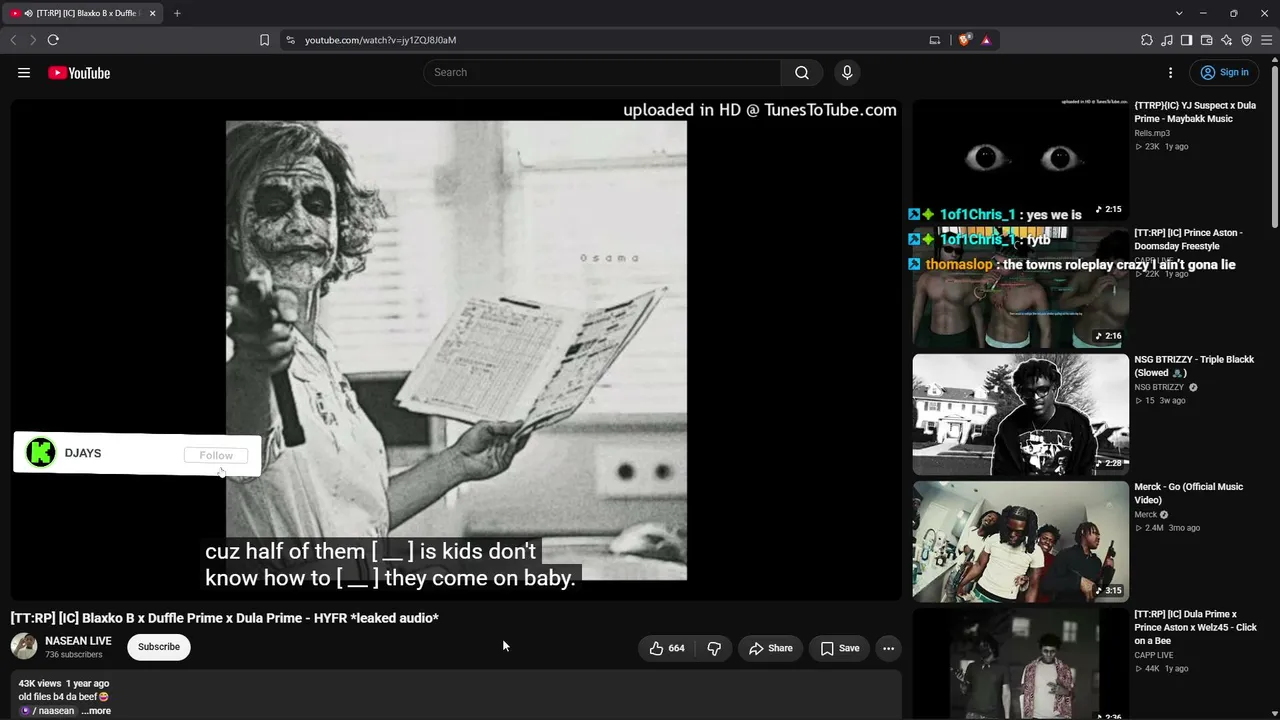Focus the YouTube search box
1280x720 pixels.
click(x=602, y=73)
